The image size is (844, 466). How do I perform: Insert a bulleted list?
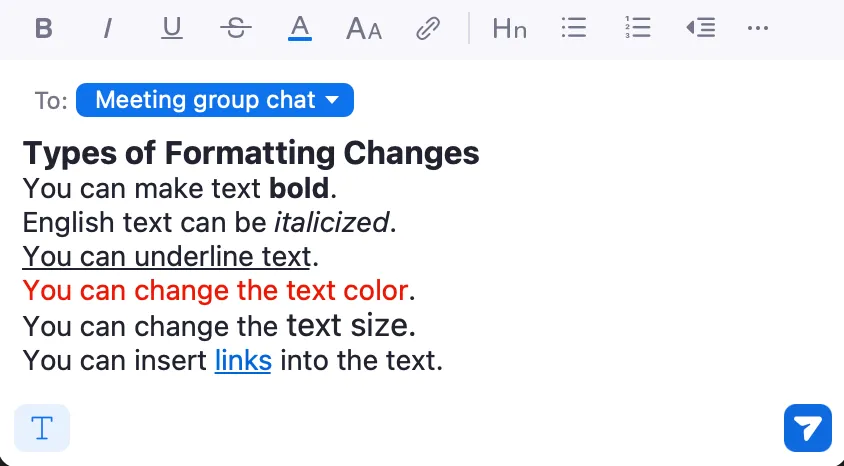click(x=573, y=29)
